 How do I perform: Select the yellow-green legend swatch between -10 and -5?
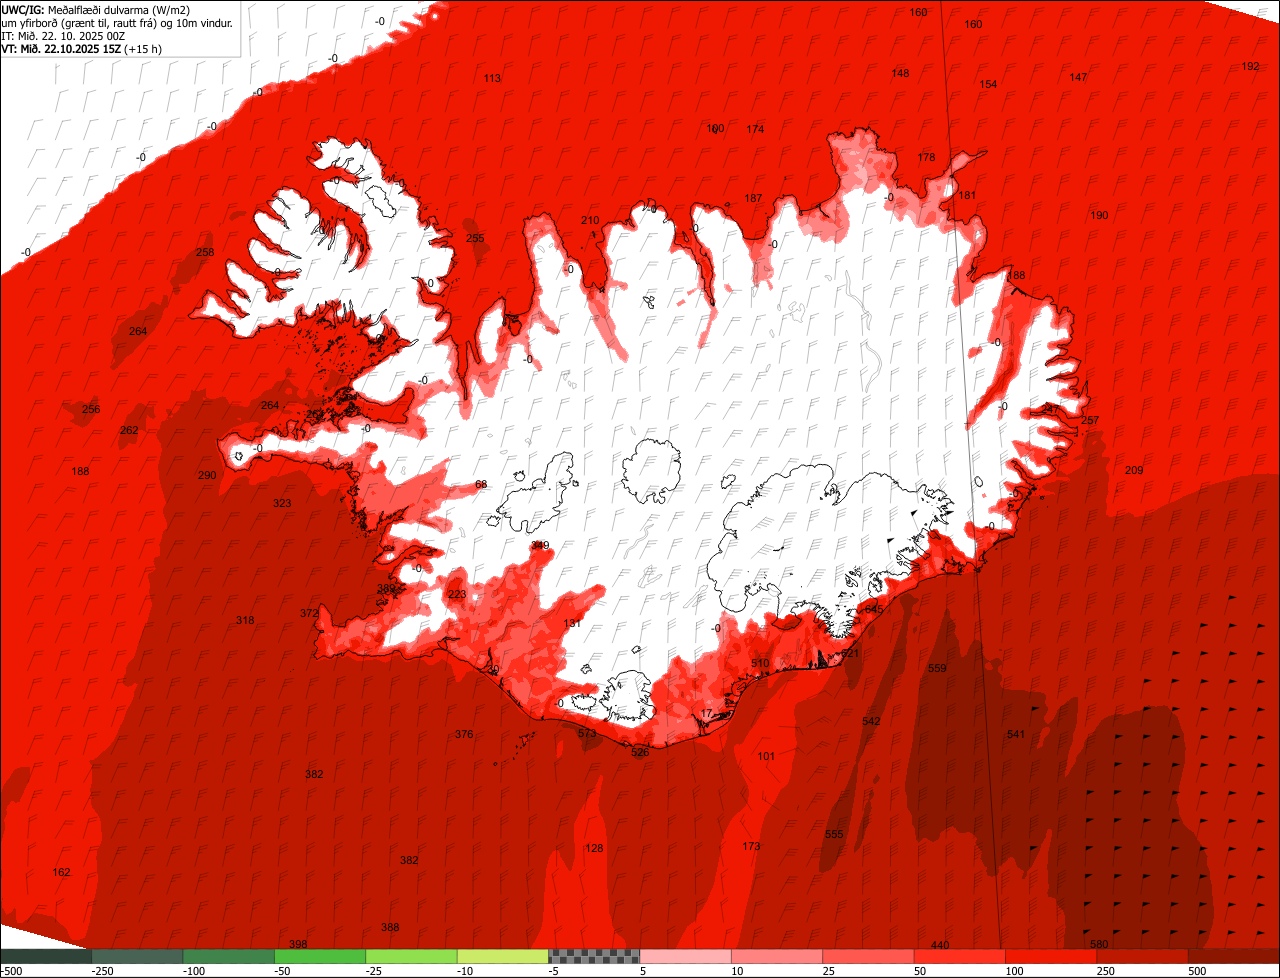point(503,956)
